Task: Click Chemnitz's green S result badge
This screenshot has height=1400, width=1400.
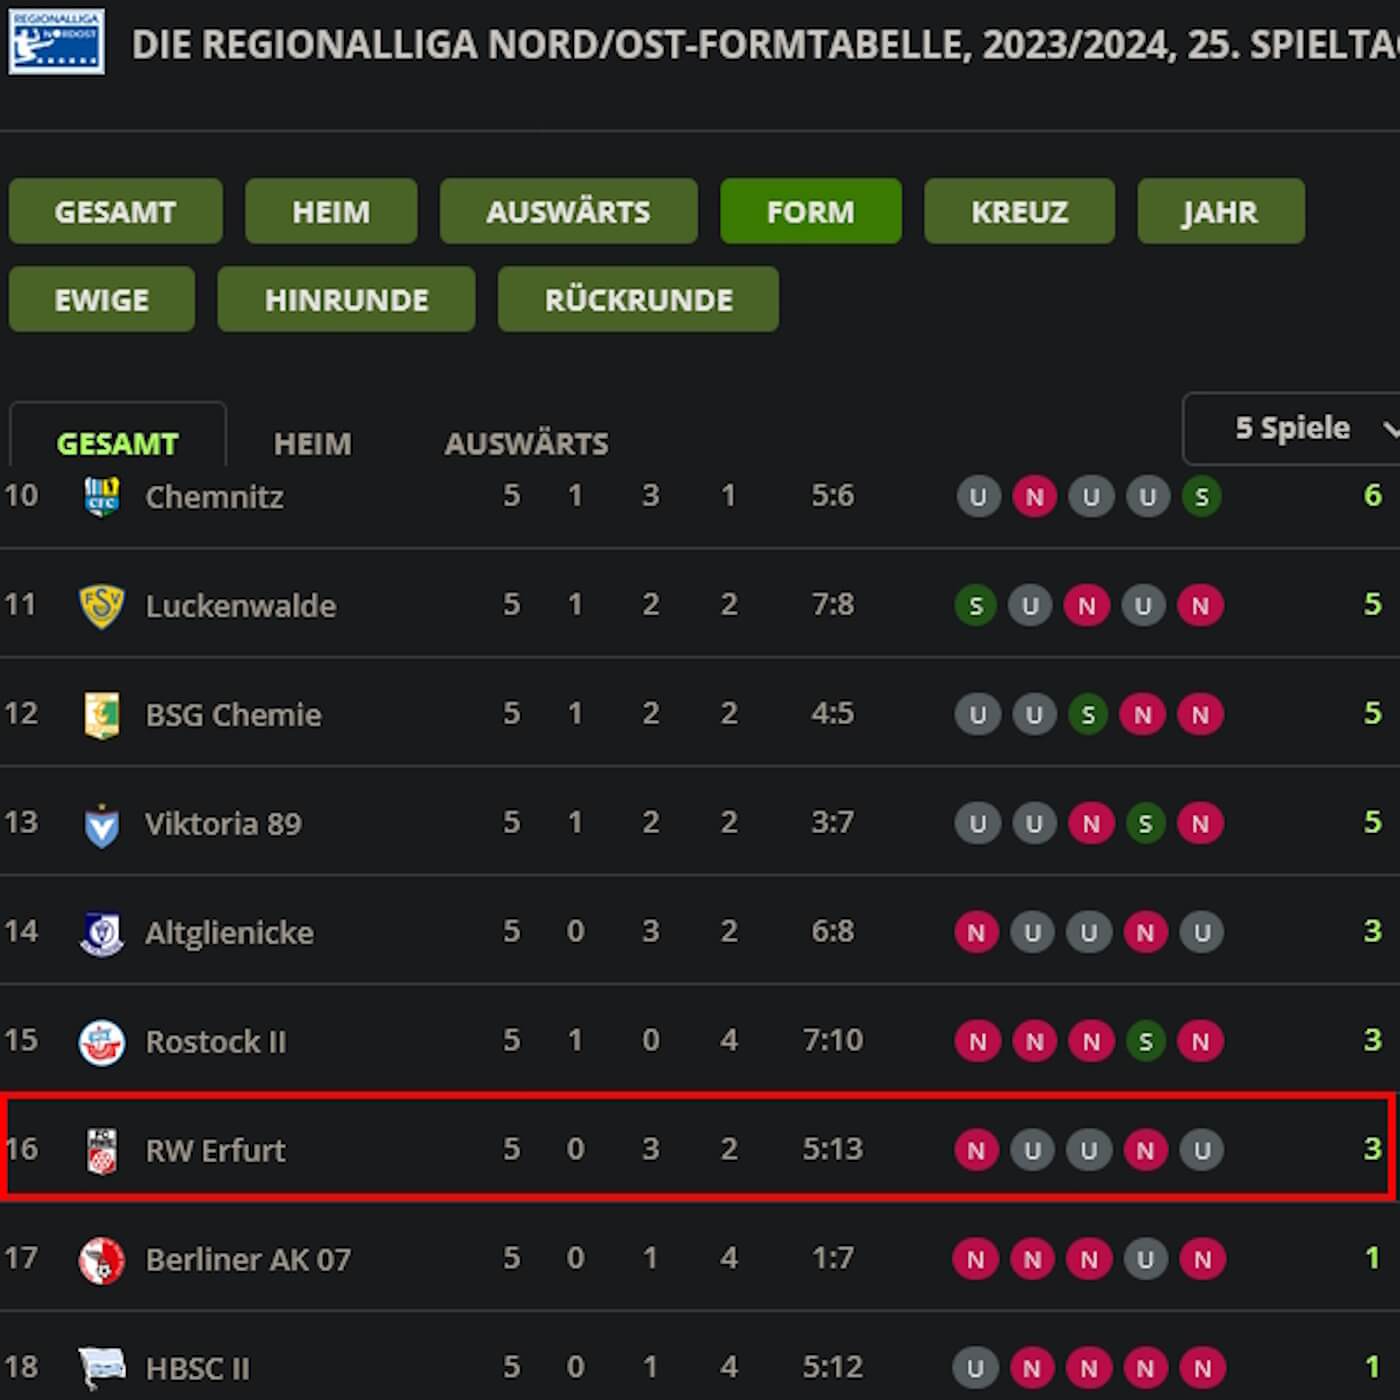Action: click(x=1201, y=496)
